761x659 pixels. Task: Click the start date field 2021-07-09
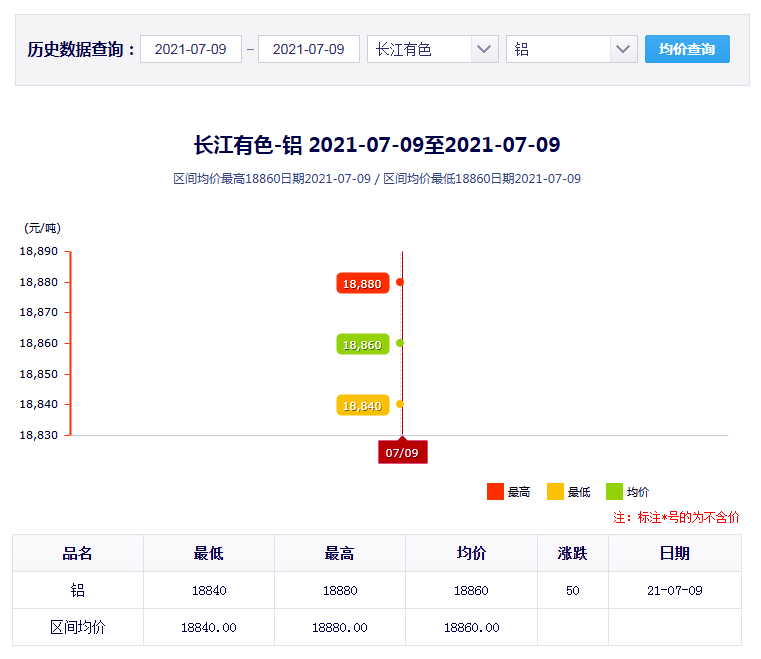coord(191,49)
